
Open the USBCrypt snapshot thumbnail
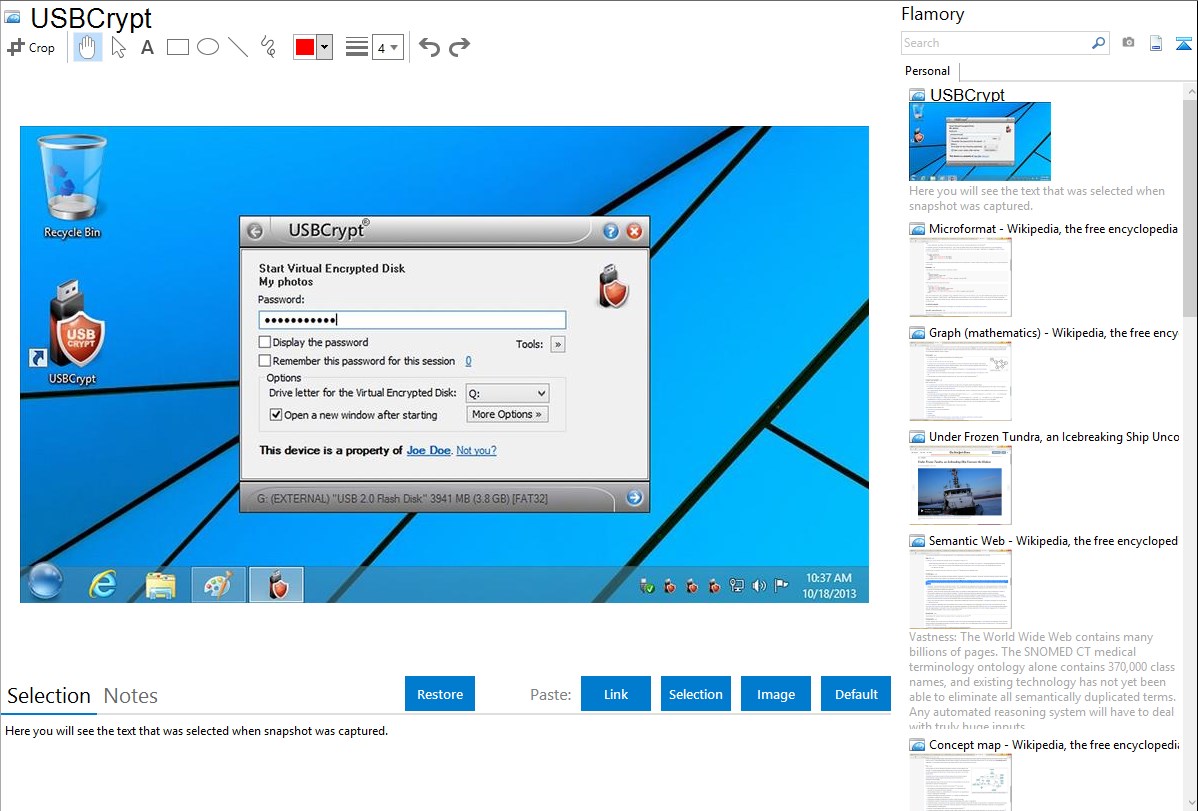pyautogui.click(x=979, y=141)
